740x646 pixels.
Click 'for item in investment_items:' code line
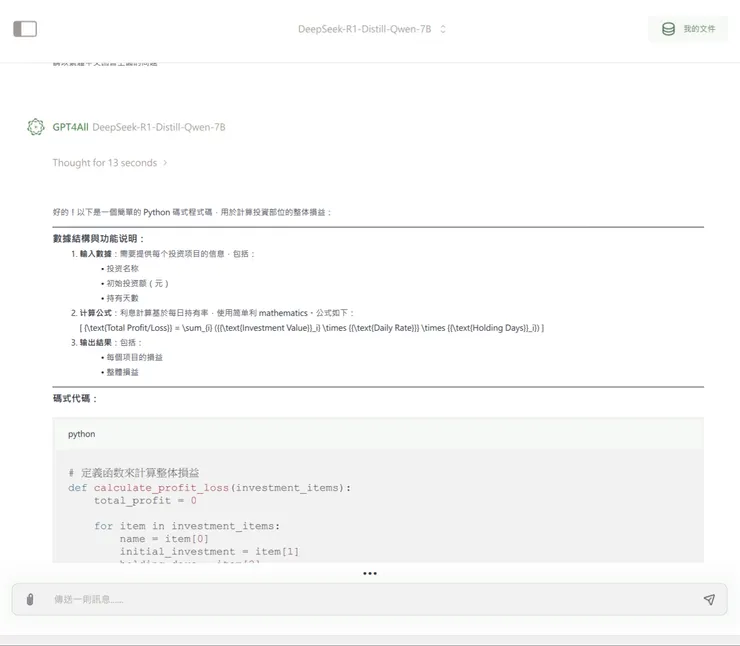tap(187, 526)
